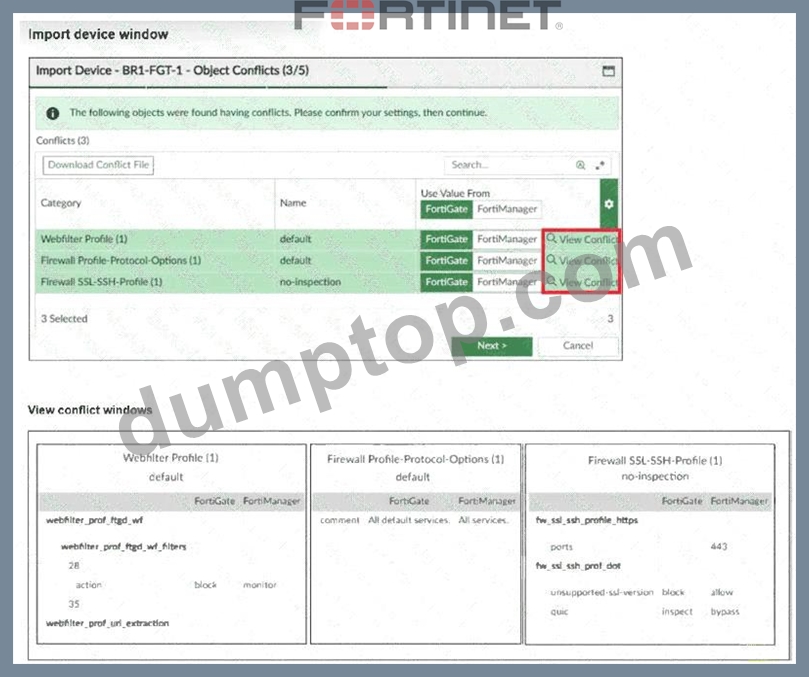Screen dimensions: 809x677
Task: Set header Use Value From to FortiGate
Action: pyautogui.click(x=446, y=209)
